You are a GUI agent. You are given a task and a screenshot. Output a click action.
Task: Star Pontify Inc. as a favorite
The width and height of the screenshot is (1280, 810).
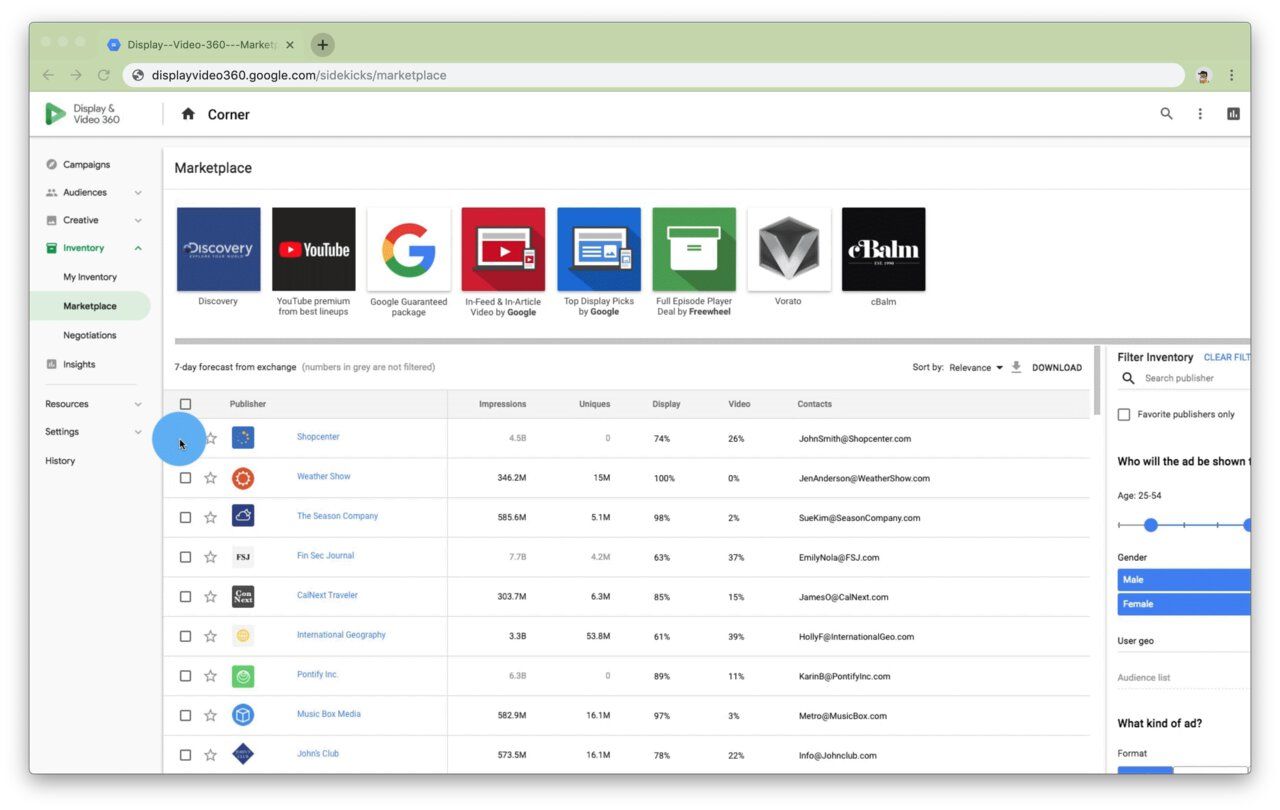(210, 676)
